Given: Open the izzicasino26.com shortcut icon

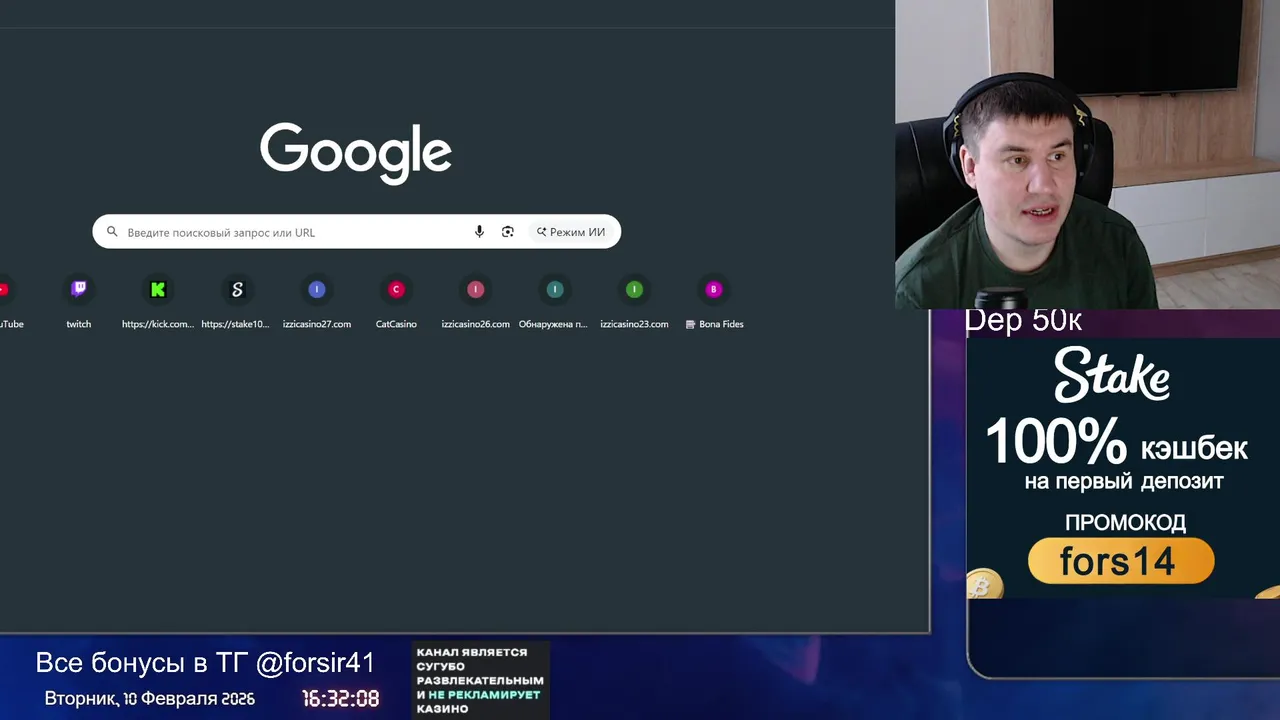Looking at the screenshot, I should click(x=475, y=289).
